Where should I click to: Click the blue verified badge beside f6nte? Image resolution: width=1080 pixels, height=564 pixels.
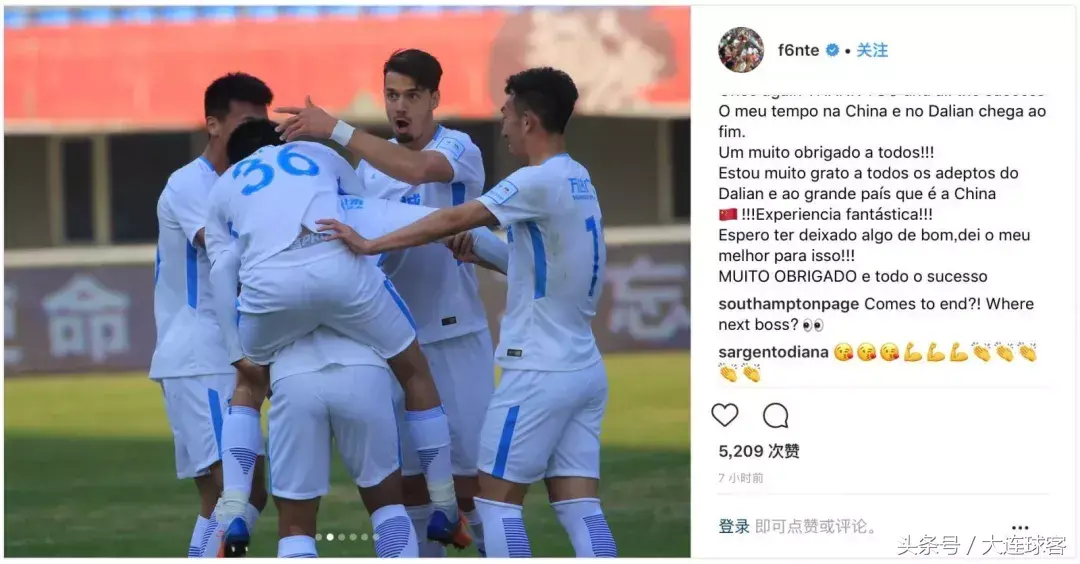[x=832, y=50]
